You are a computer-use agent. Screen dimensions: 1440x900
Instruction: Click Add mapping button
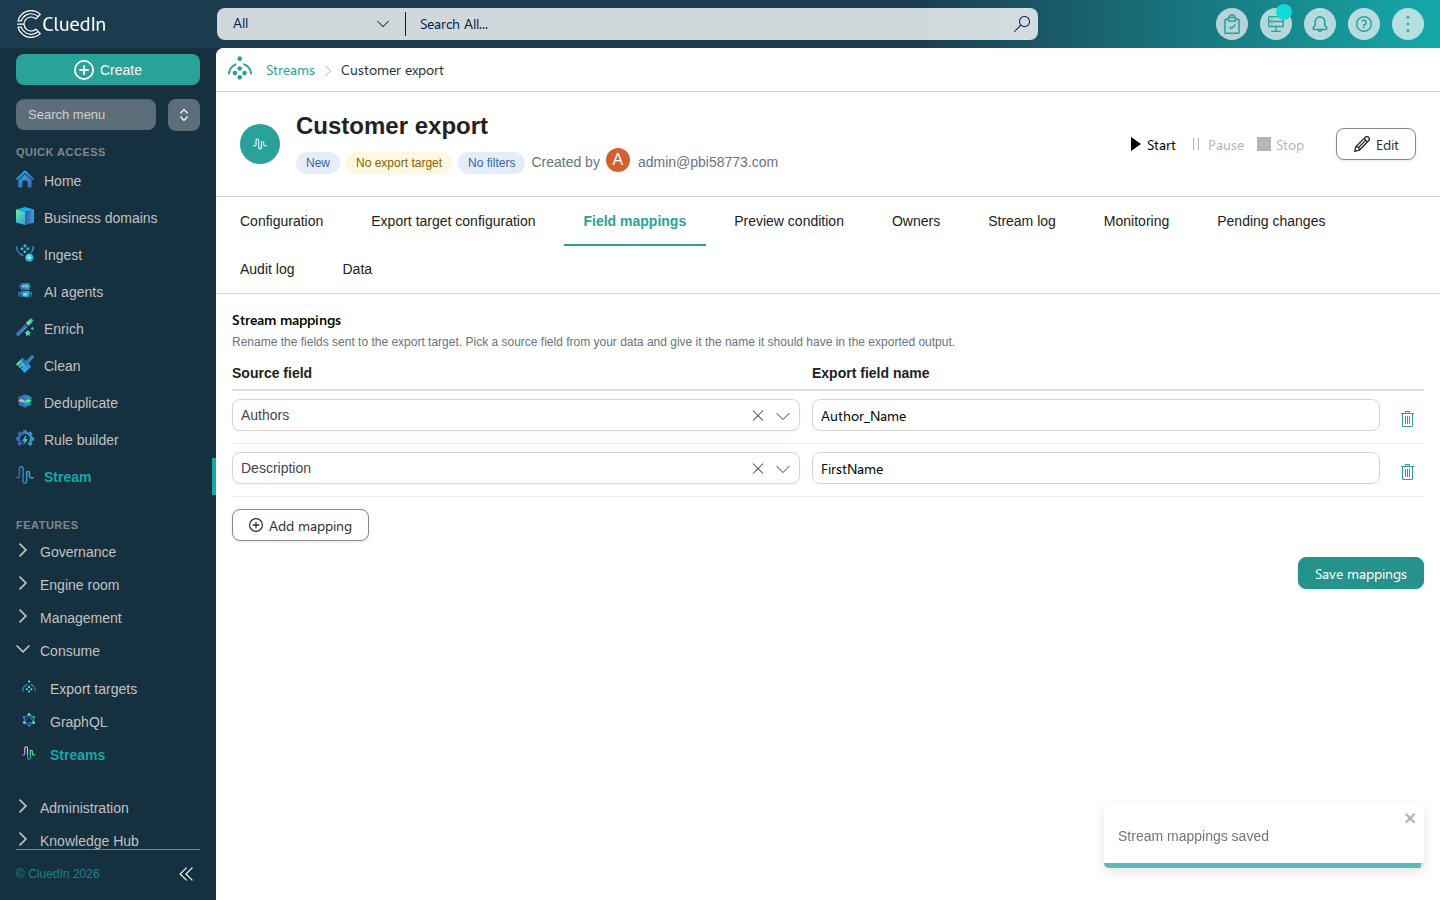(x=300, y=525)
